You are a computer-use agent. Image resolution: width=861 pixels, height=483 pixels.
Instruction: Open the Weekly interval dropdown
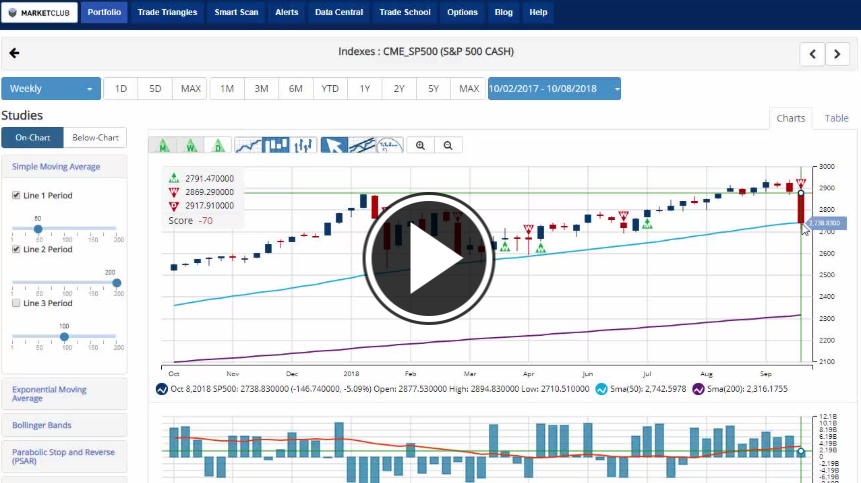click(51, 89)
